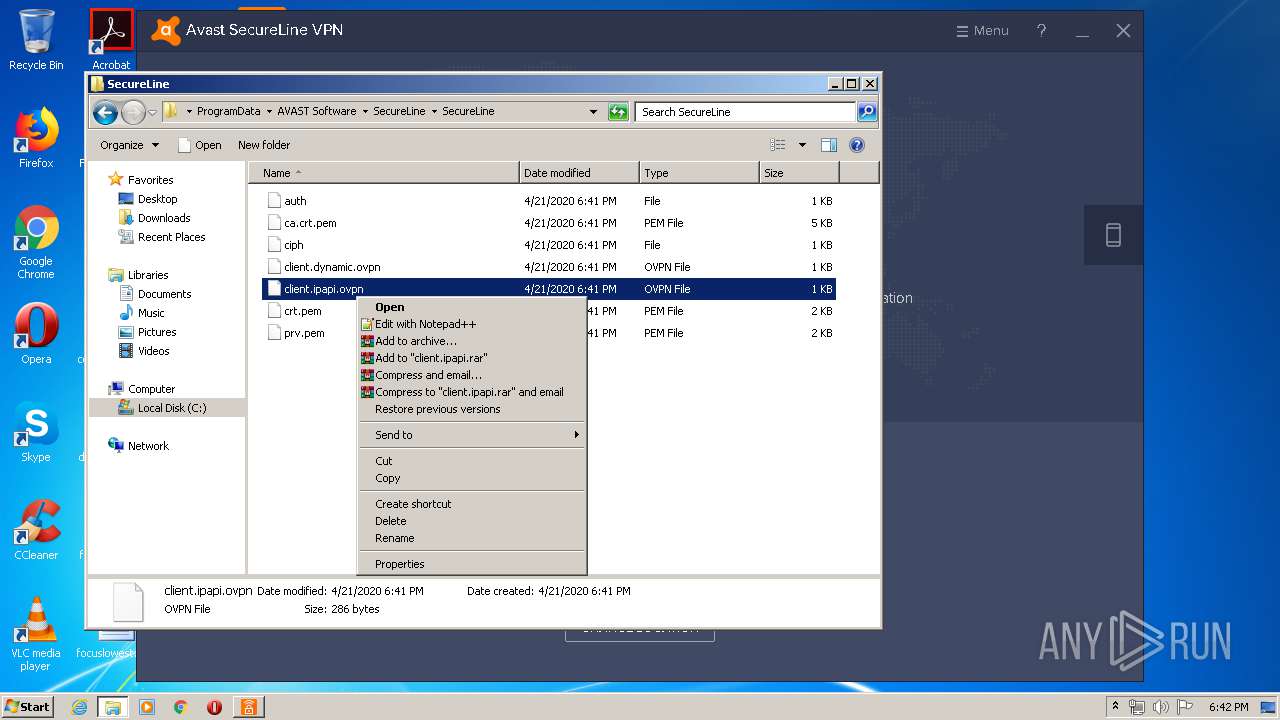Open Network in navigation pane
The image size is (1280, 720).
(148, 446)
